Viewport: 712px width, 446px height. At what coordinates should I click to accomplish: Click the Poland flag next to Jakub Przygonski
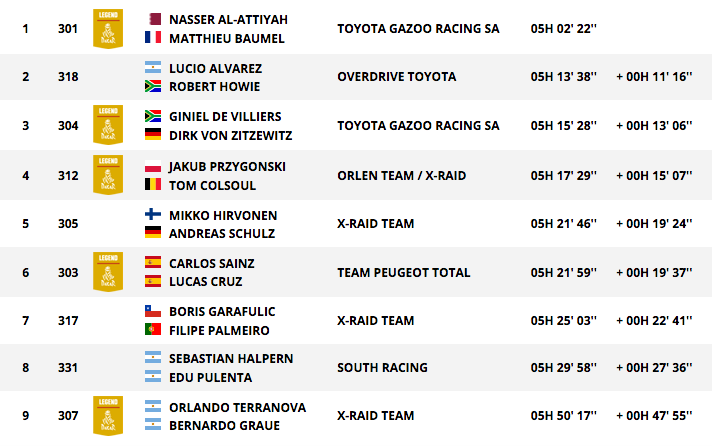click(x=153, y=166)
